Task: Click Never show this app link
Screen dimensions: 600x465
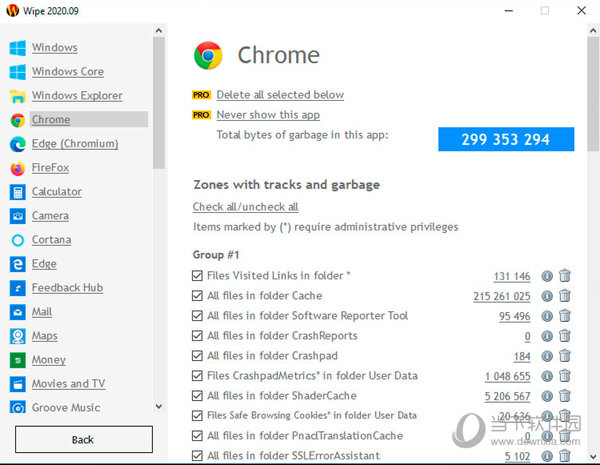Action: (268, 115)
